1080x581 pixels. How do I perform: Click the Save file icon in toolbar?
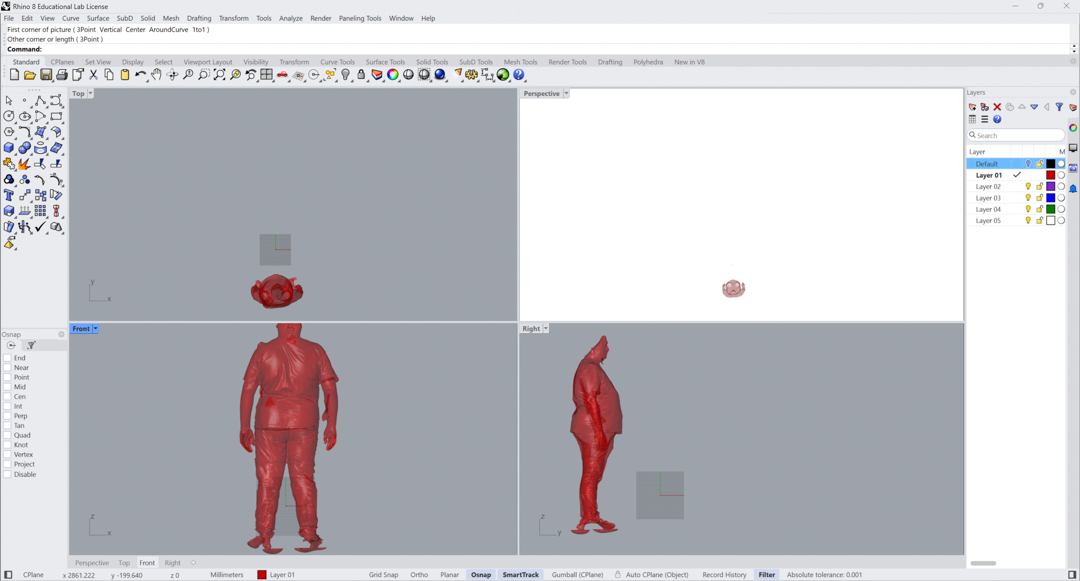(x=46, y=75)
